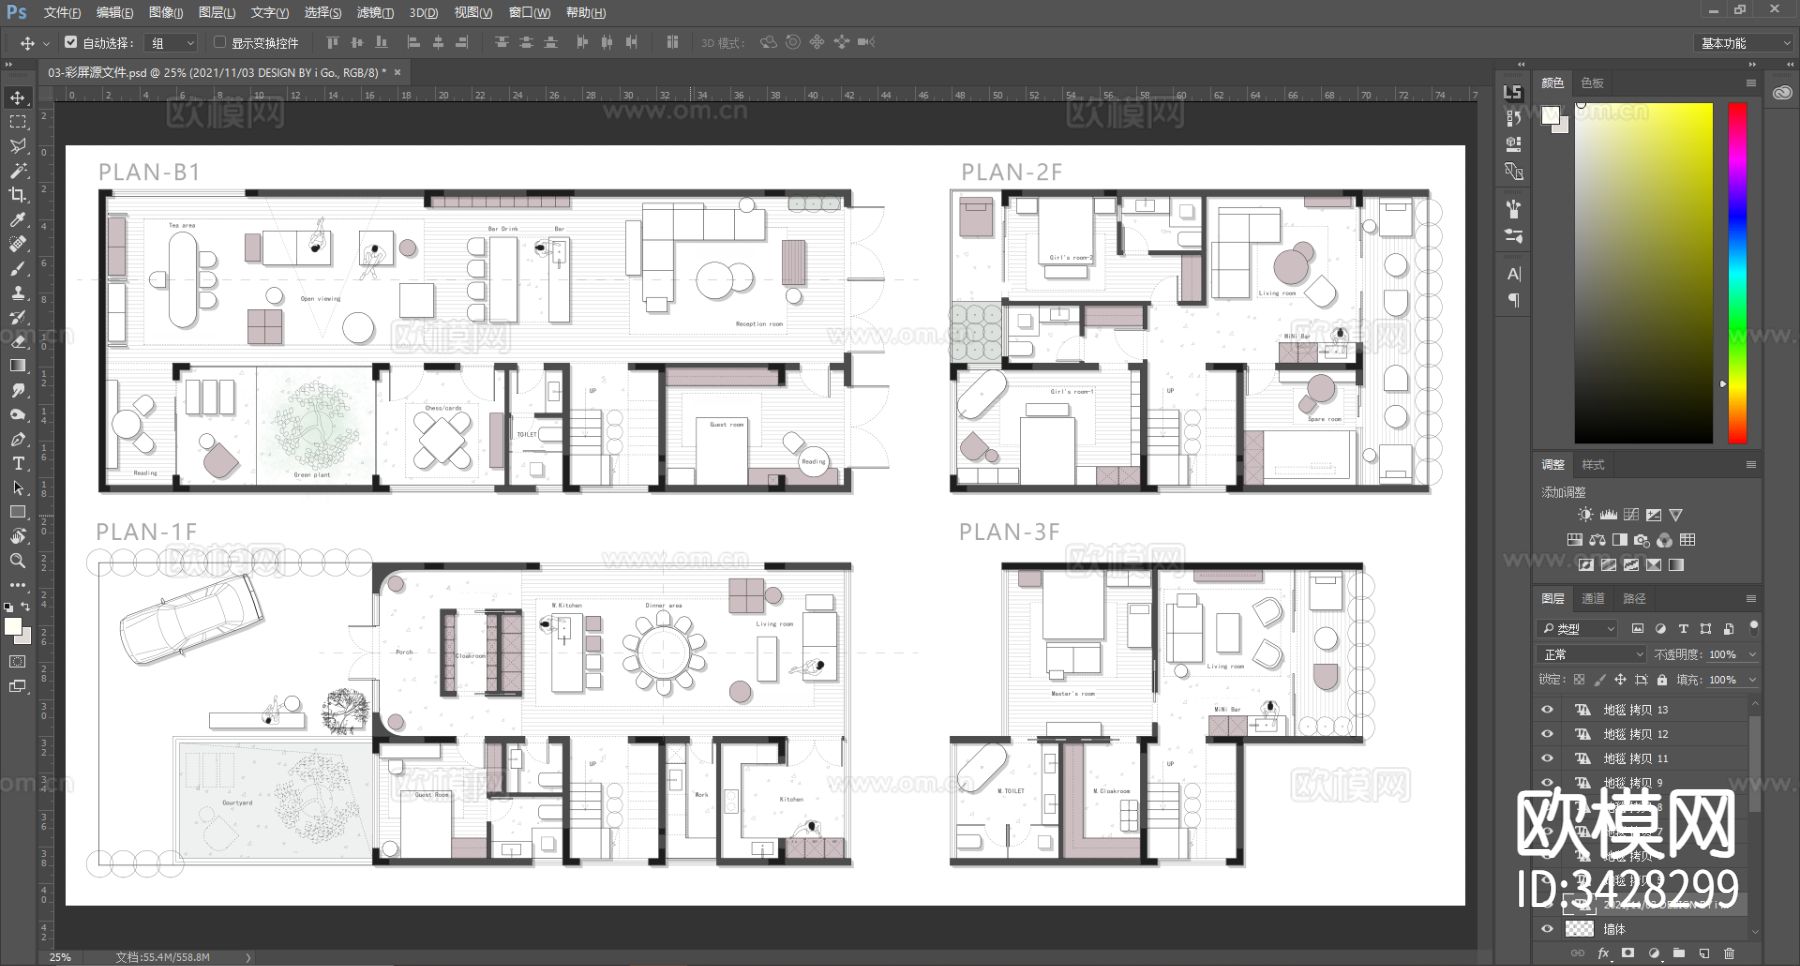Open the blend mode 正常 dropdown
Image resolution: width=1800 pixels, height=966 pixels.
1592,654
